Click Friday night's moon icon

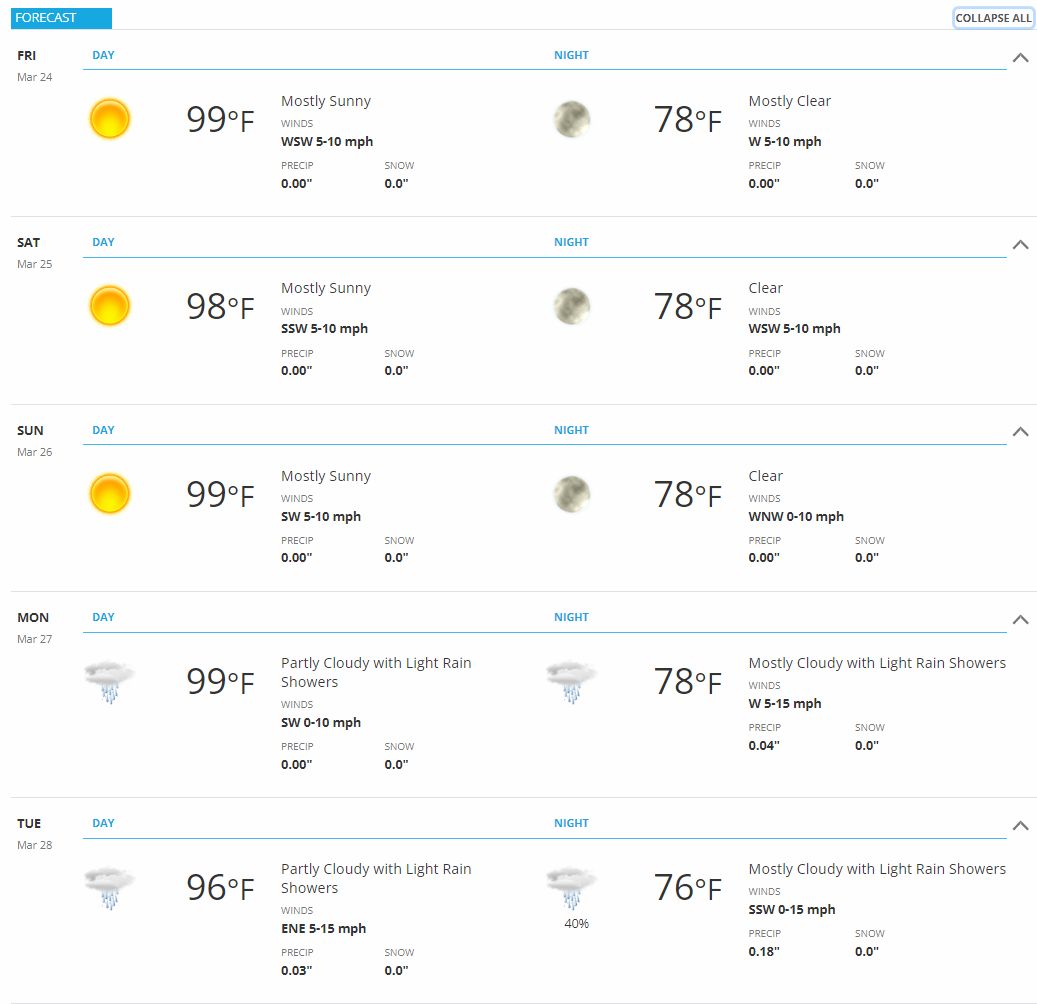tap(571, 119)
